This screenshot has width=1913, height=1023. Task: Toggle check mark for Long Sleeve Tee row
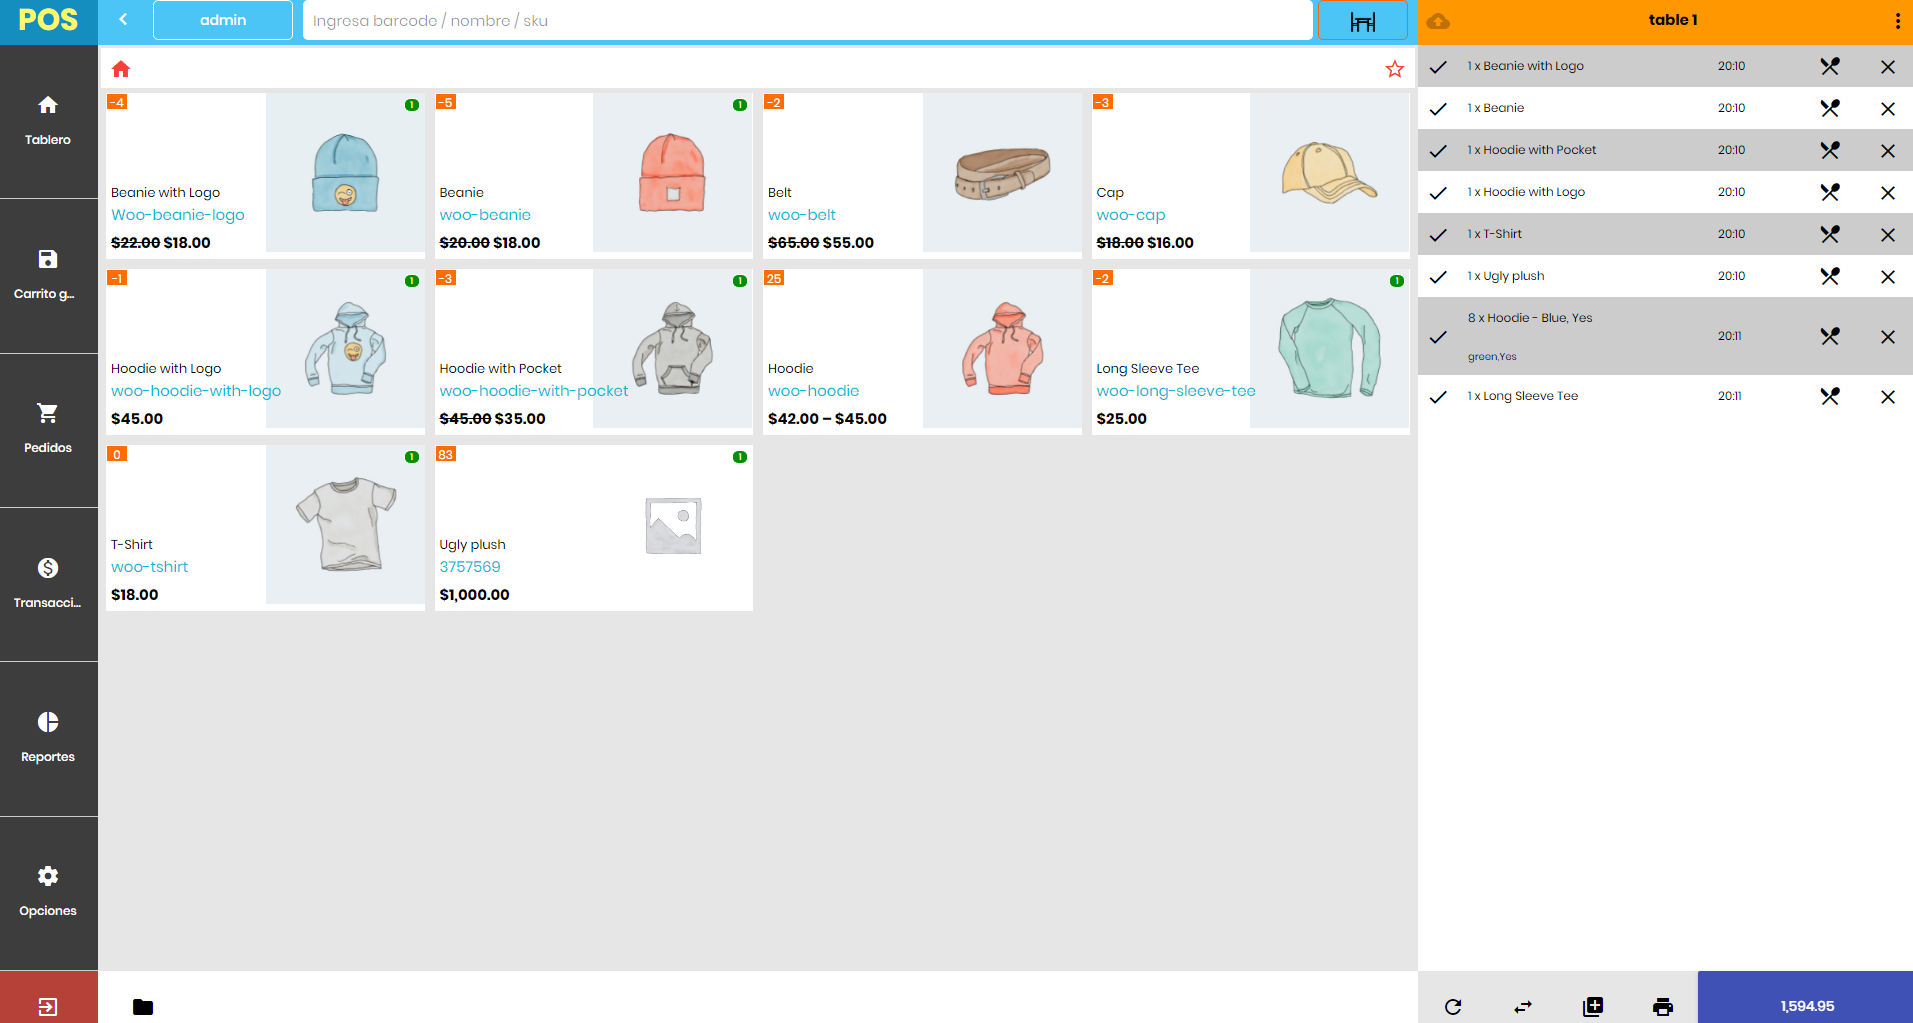(x=1438, y=397)
